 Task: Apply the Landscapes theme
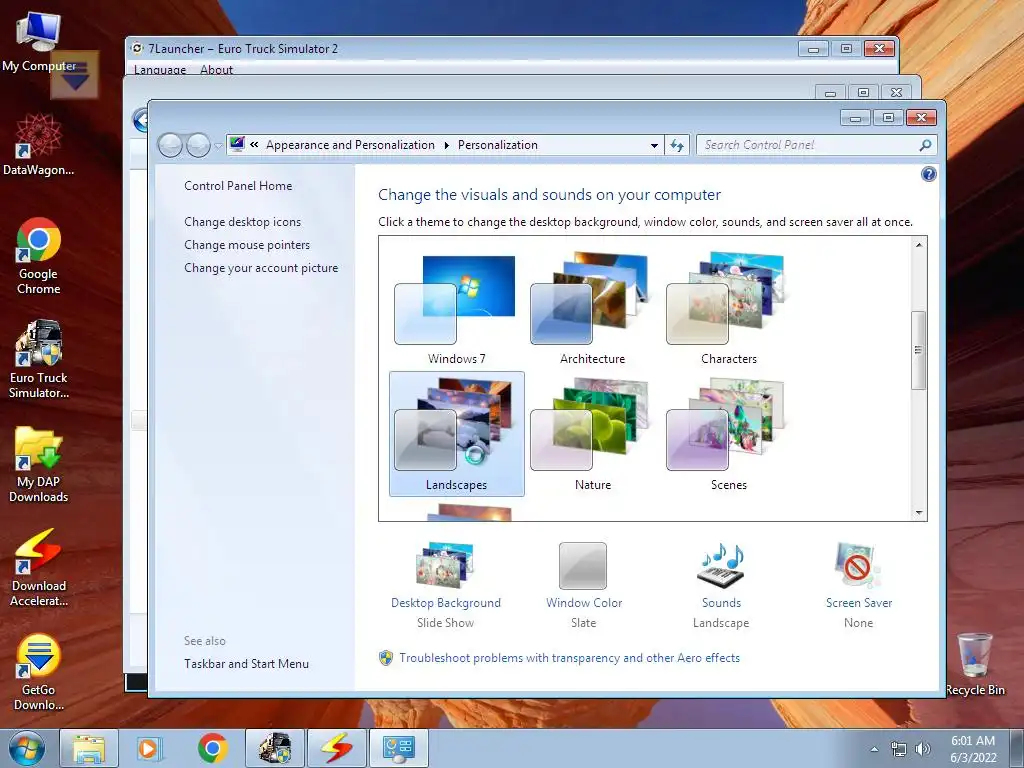click(x=456, y=434)
